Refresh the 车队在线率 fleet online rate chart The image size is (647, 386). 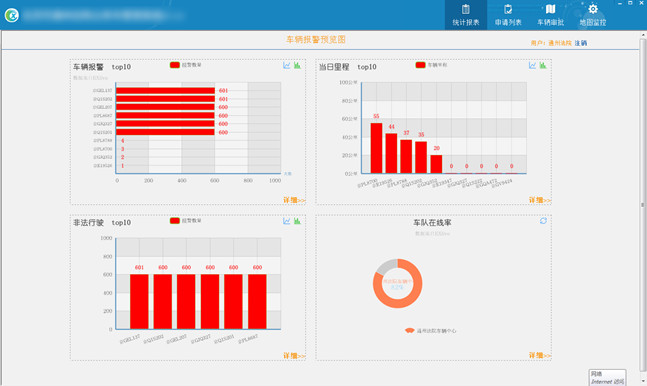coord(543,221)
